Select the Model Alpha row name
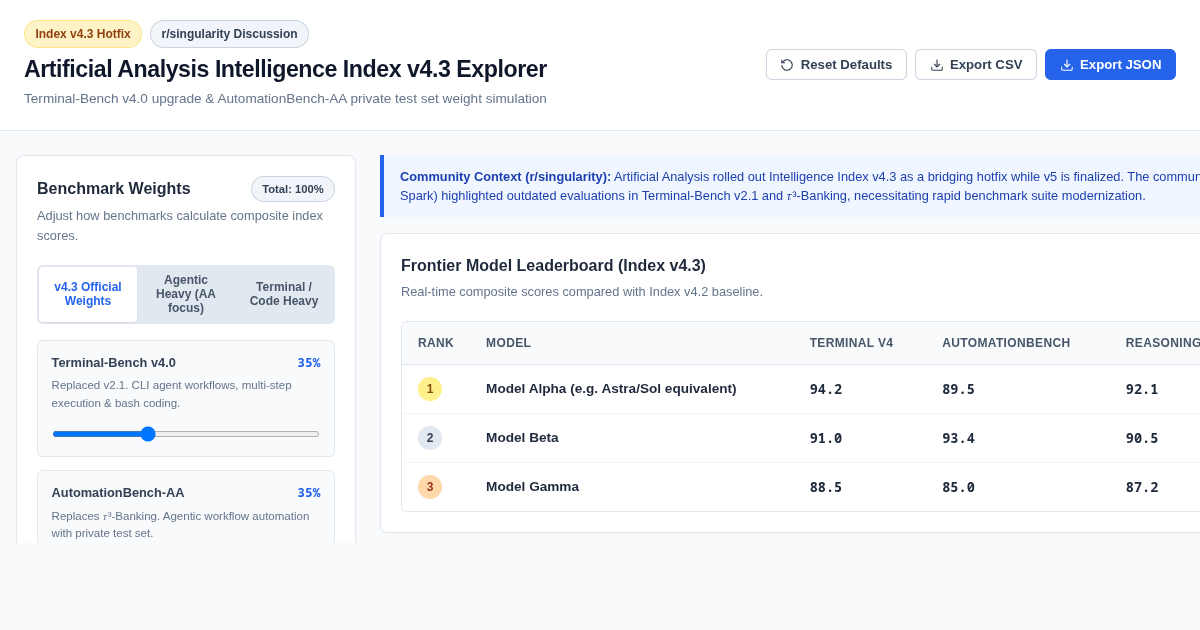This screenshot has width=1200, height=630. point(611,389)
